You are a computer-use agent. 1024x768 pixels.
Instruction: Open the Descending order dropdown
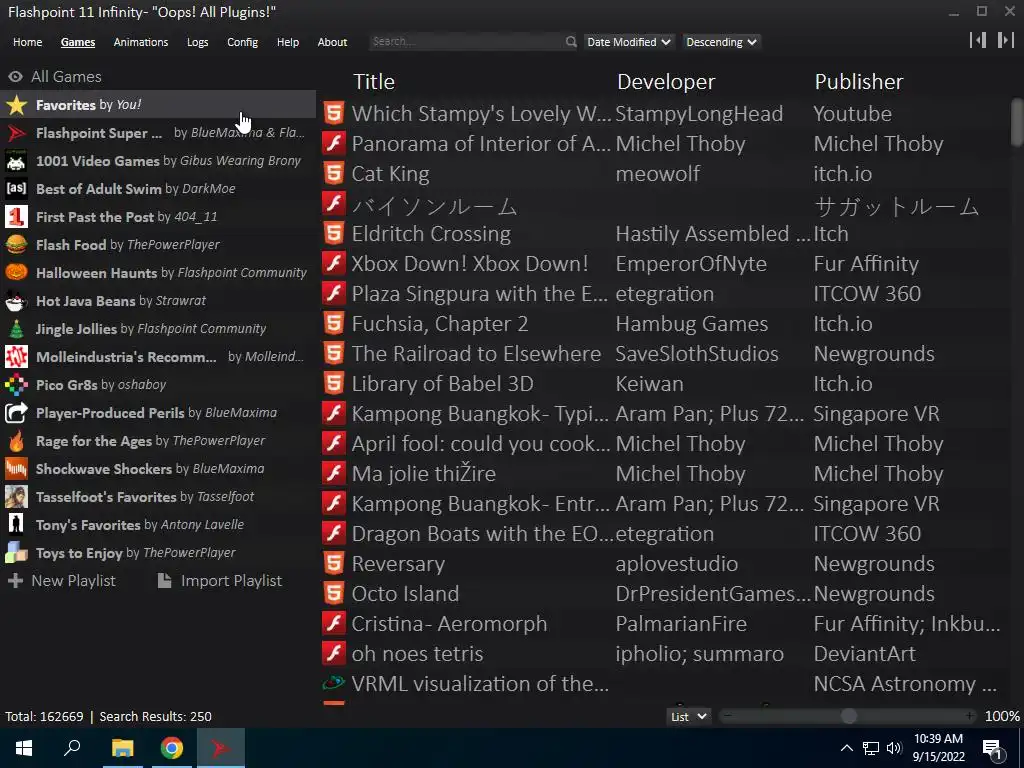[722, 42]
